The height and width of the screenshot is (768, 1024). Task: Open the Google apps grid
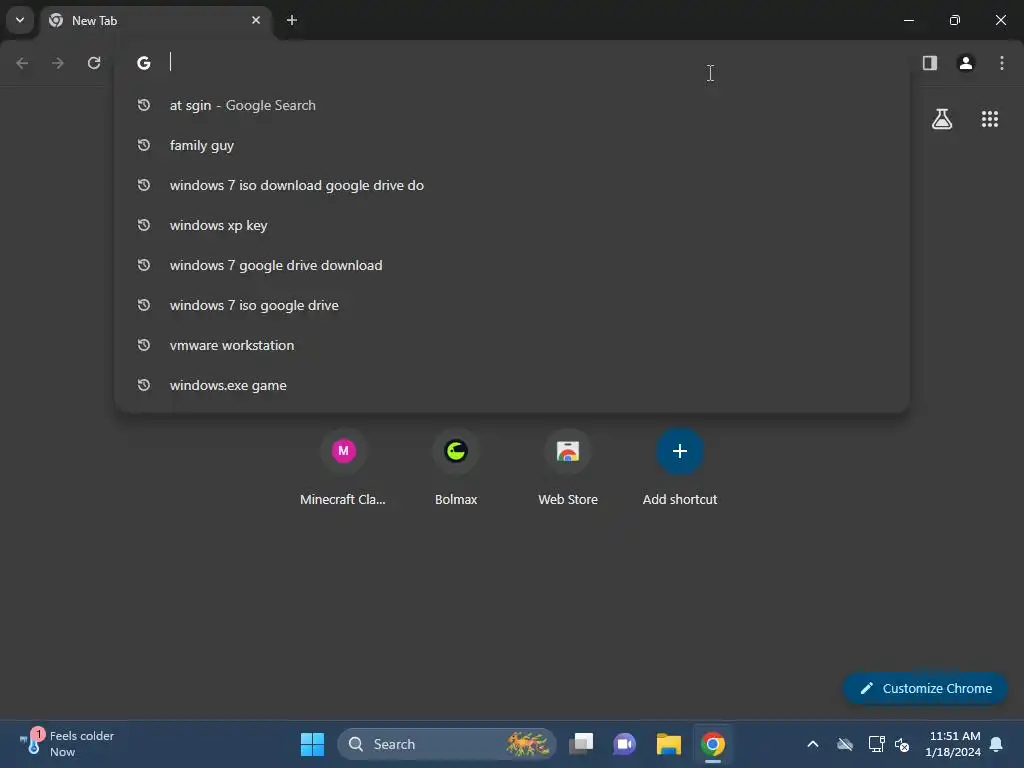(990, 119)
